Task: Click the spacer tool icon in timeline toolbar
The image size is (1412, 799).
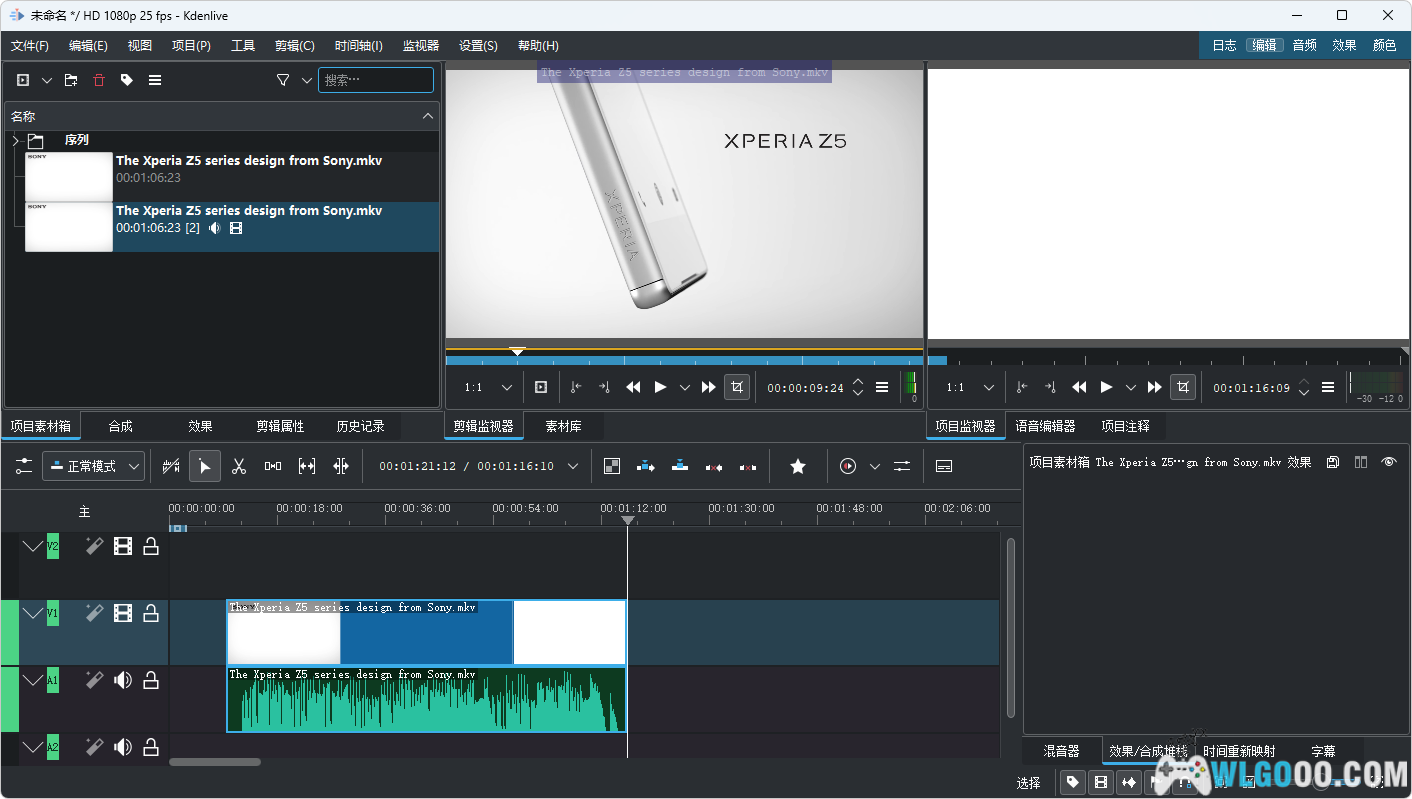Action: click(x=273, y=466)
